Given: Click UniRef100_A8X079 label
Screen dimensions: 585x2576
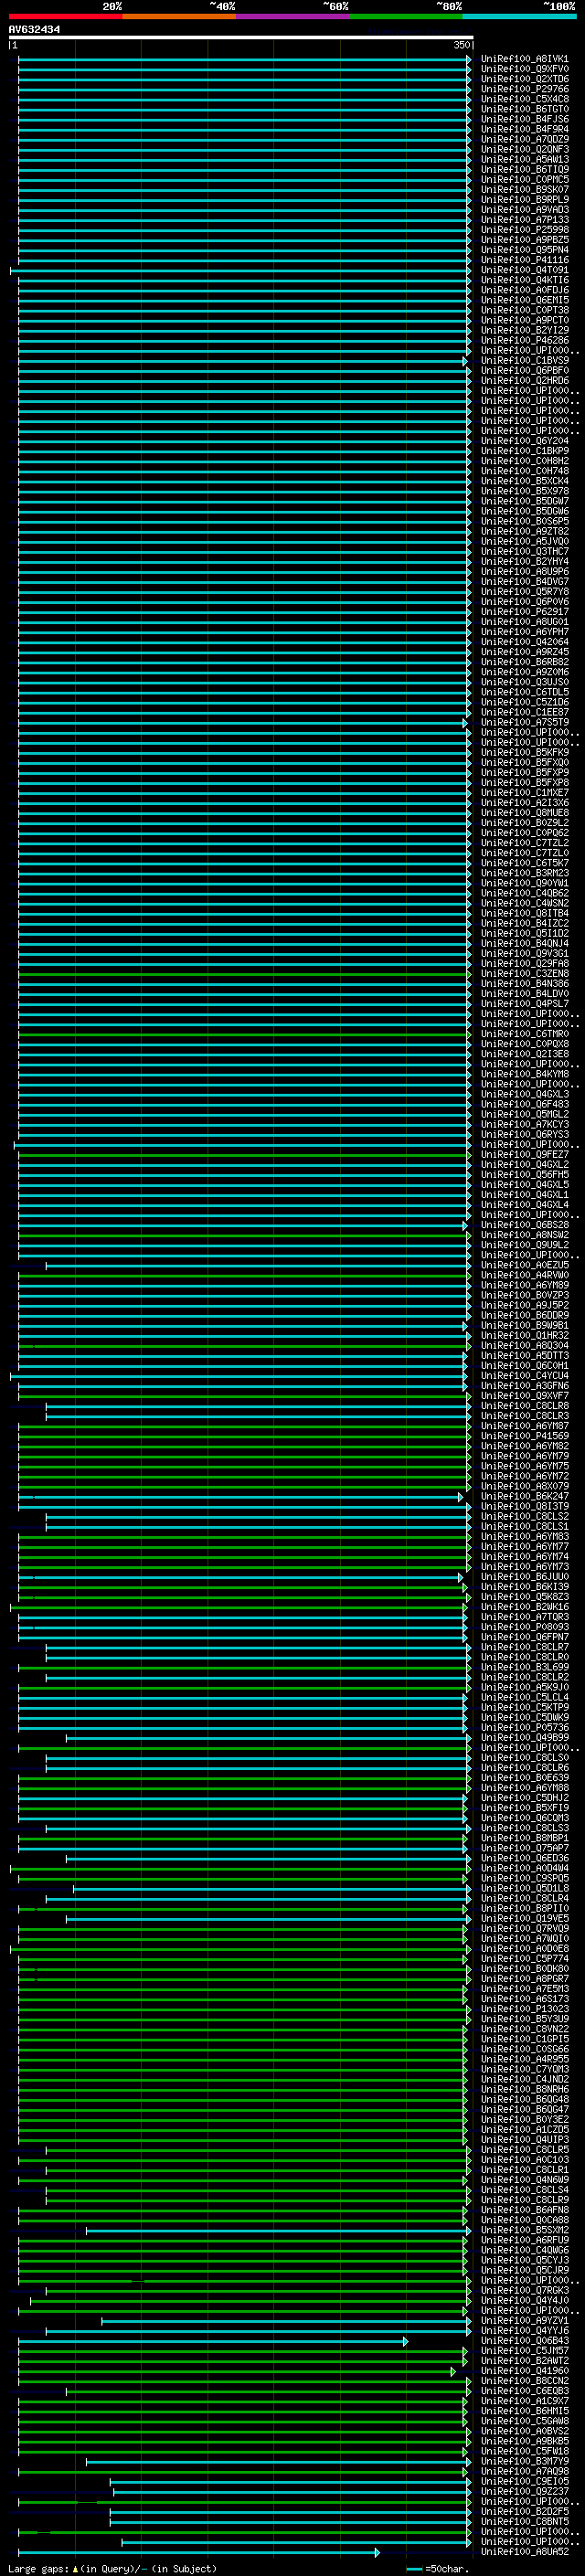Looking at the screenshot, I should [x=524, y=1486].
